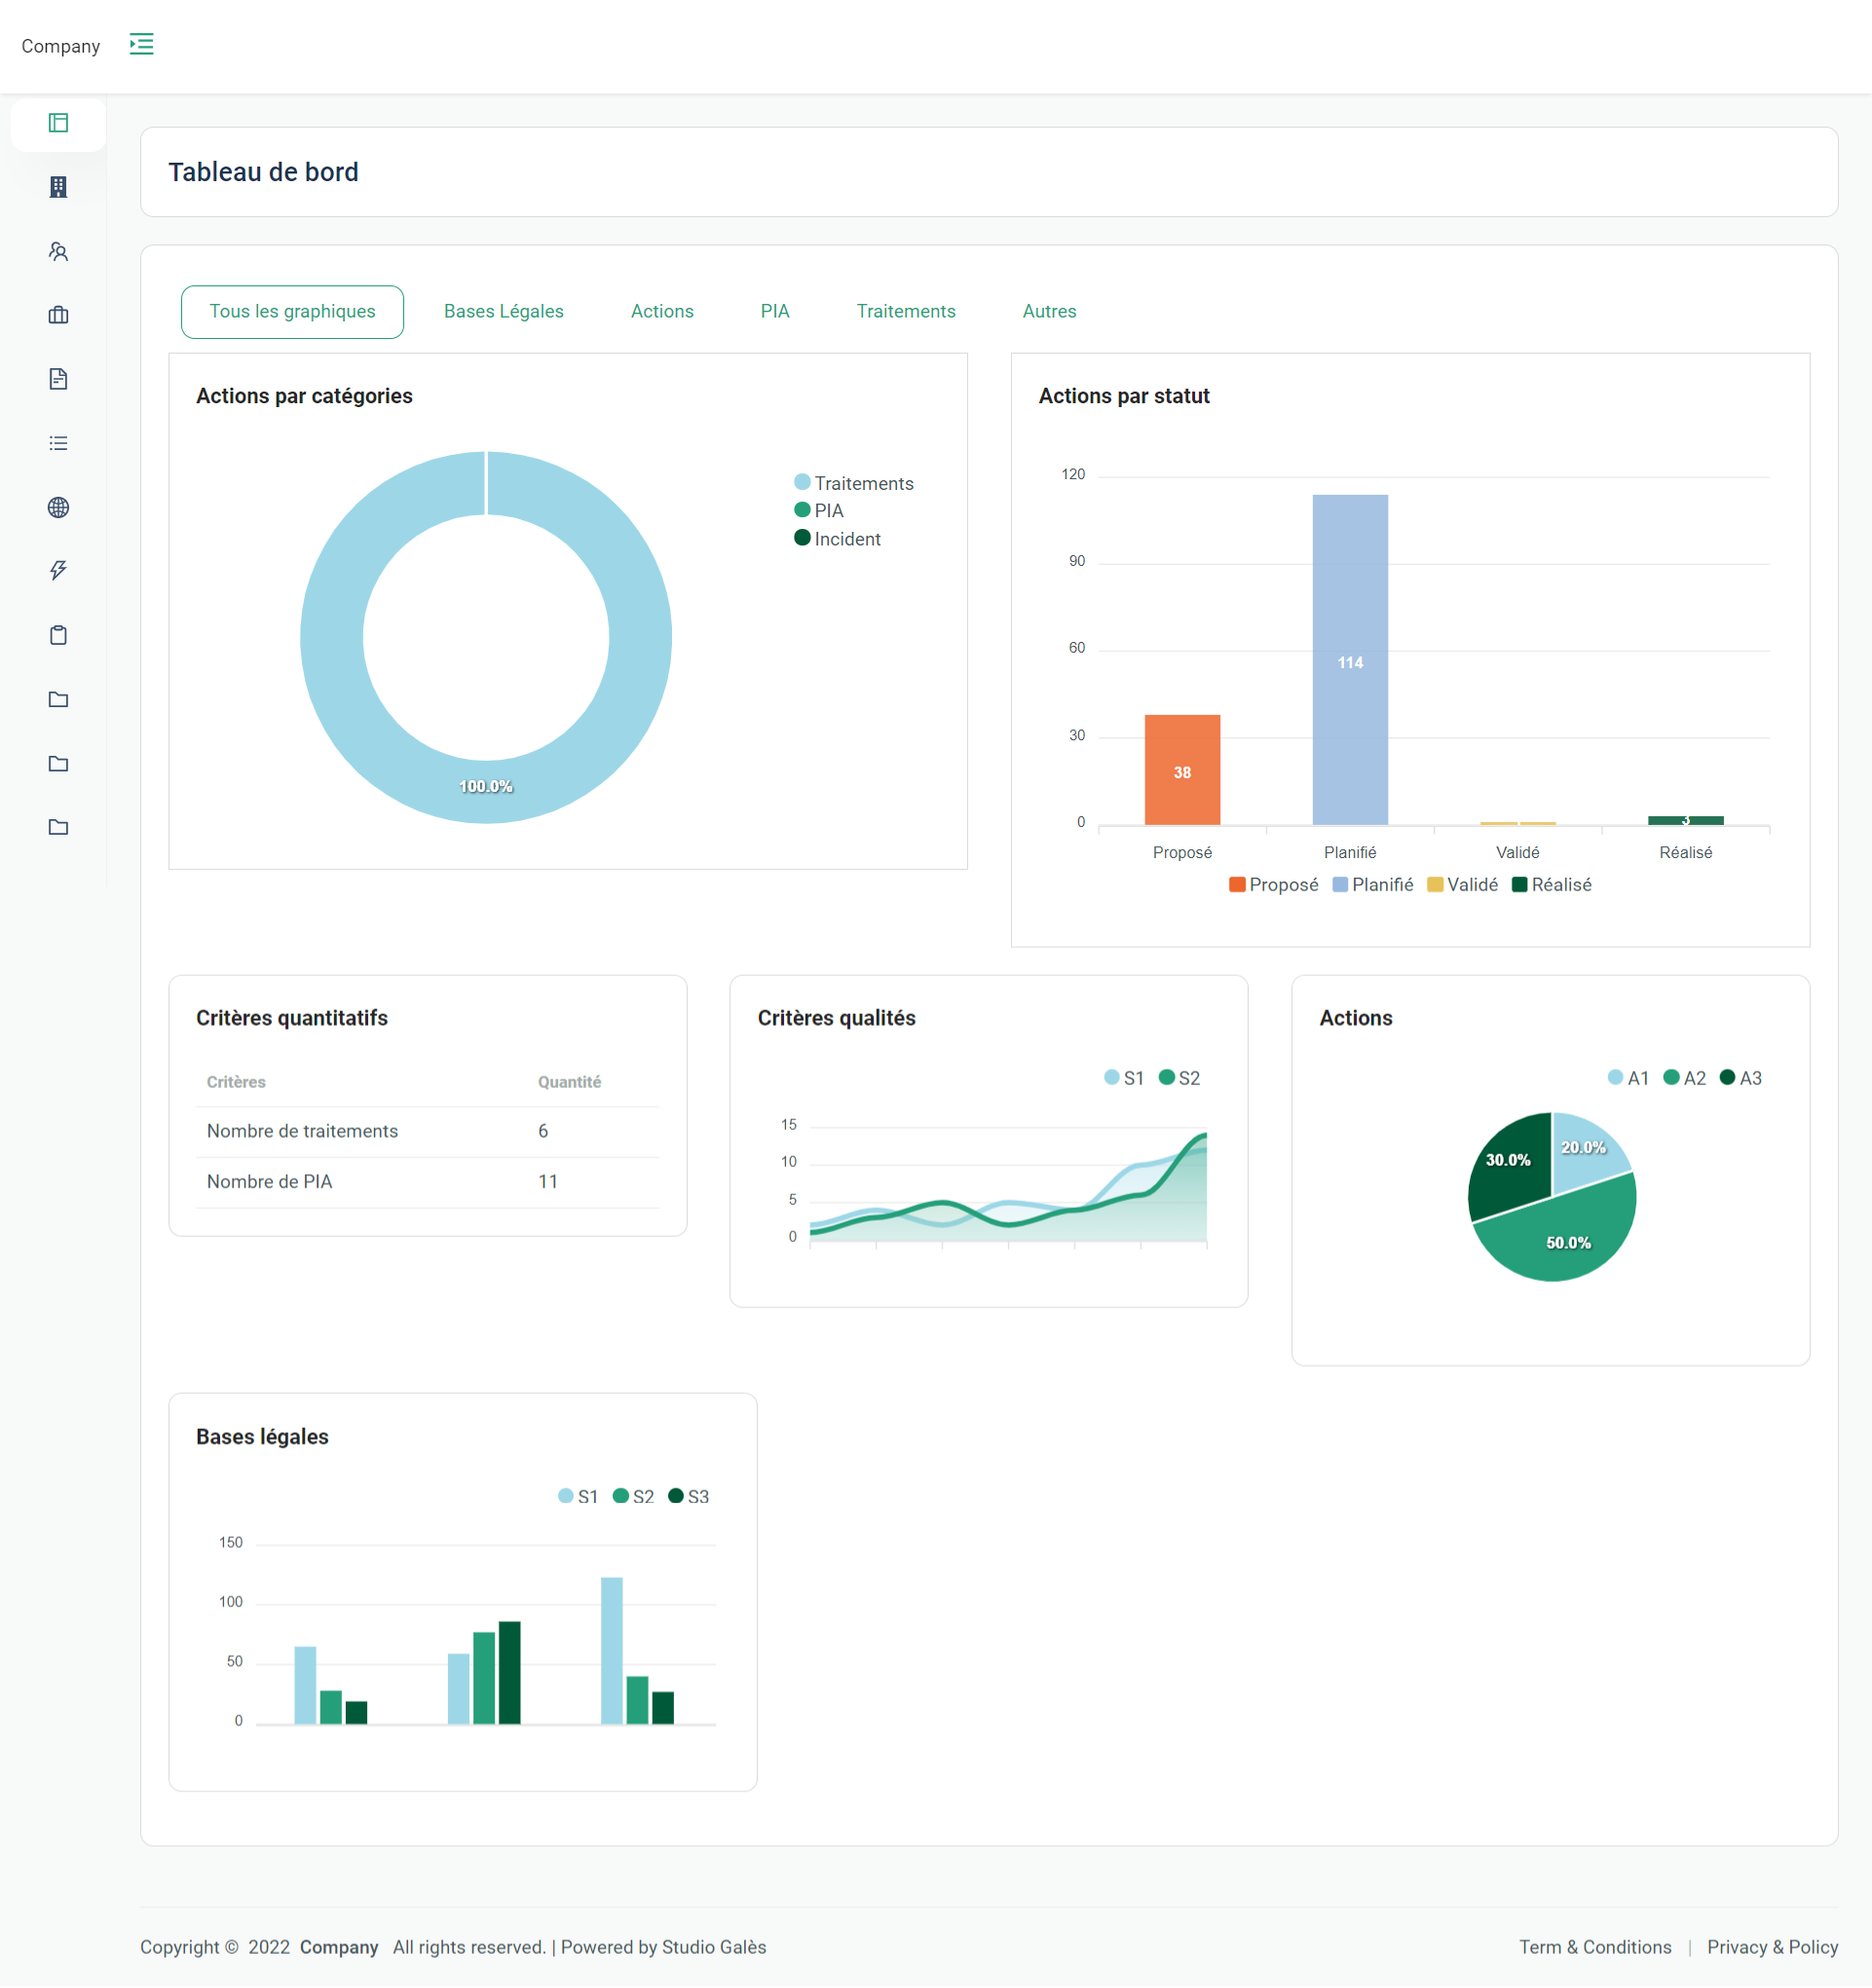
Task: Switch to the Traitements tab
Action: click(905, 311)
